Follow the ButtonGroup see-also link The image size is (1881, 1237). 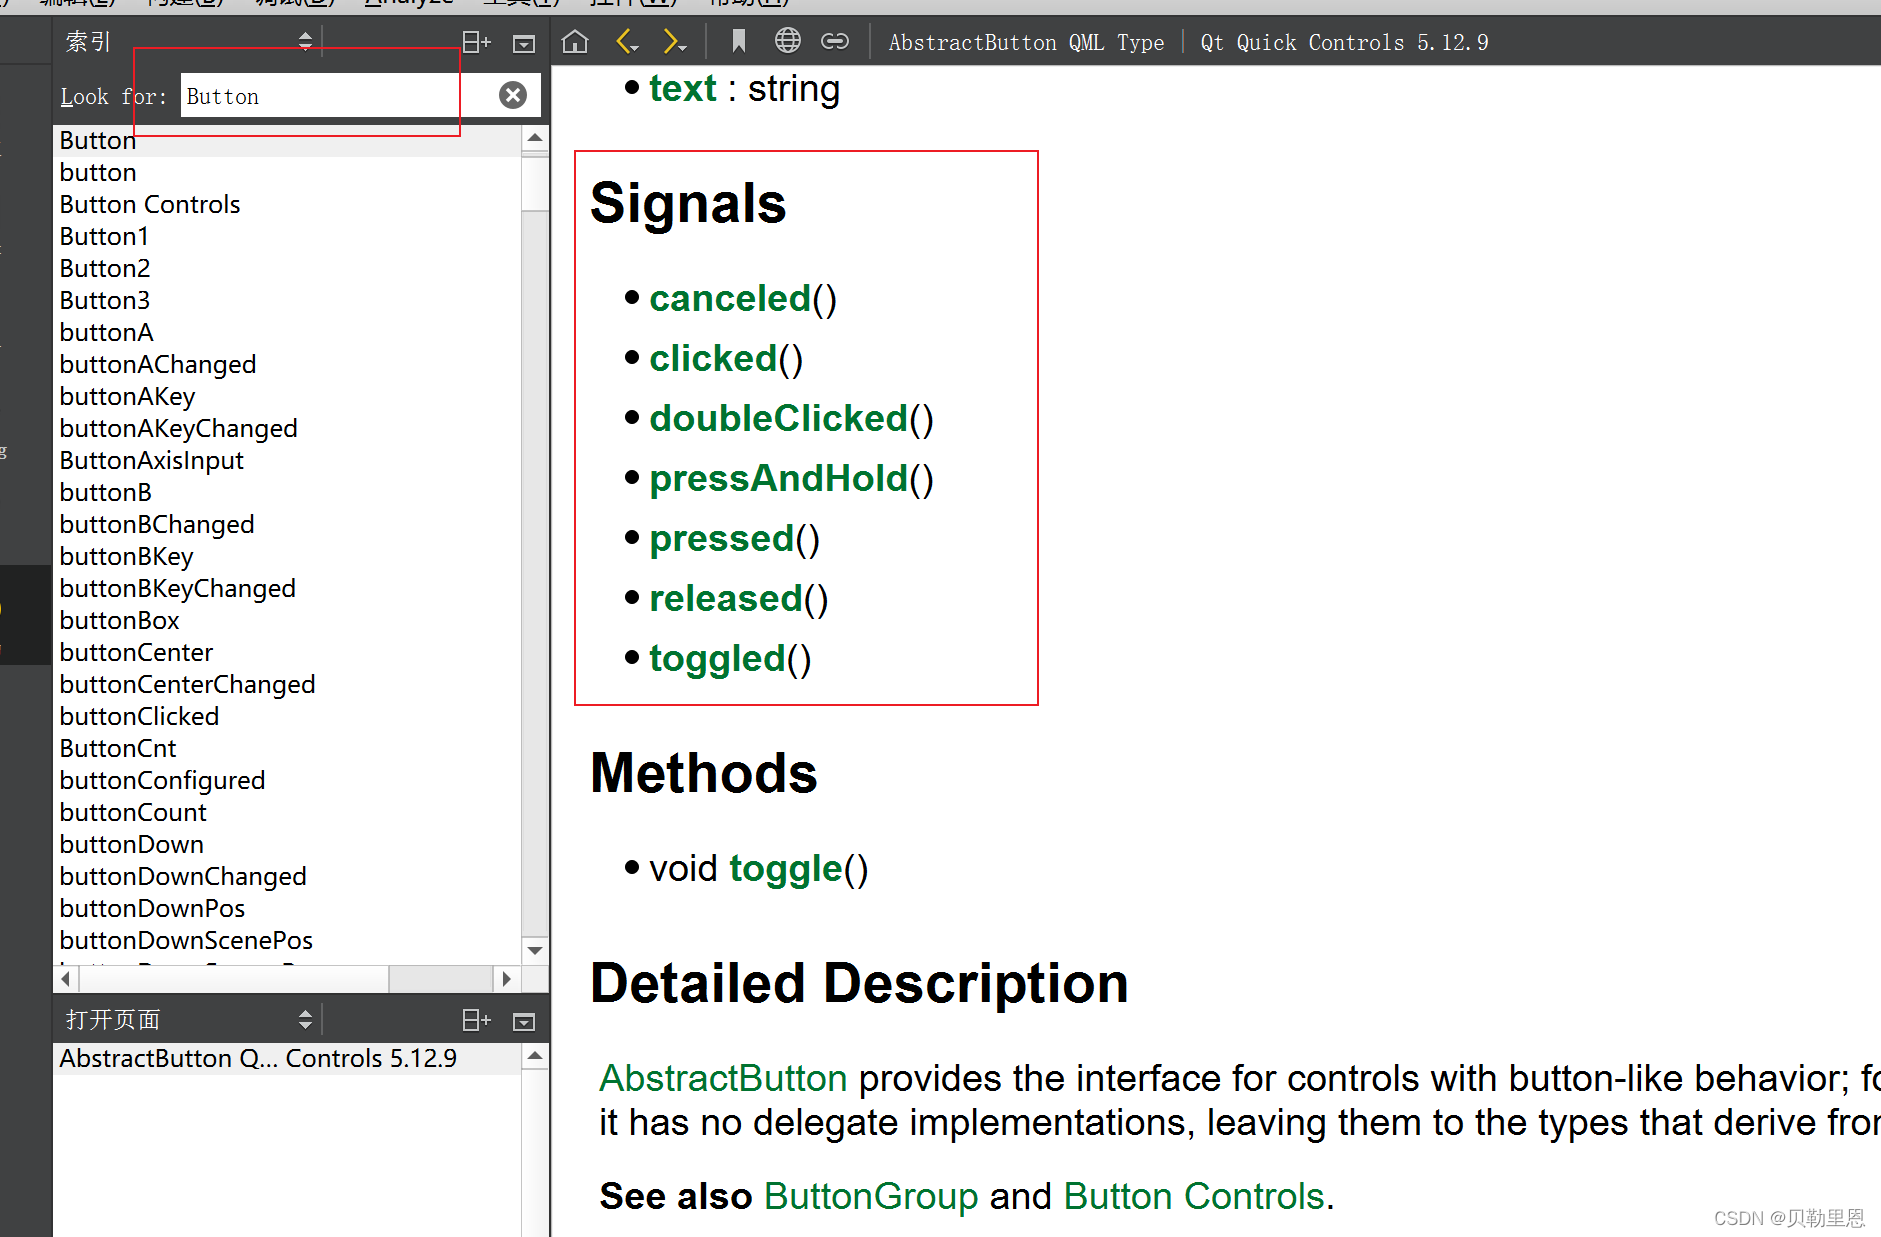pos(871,1196)
